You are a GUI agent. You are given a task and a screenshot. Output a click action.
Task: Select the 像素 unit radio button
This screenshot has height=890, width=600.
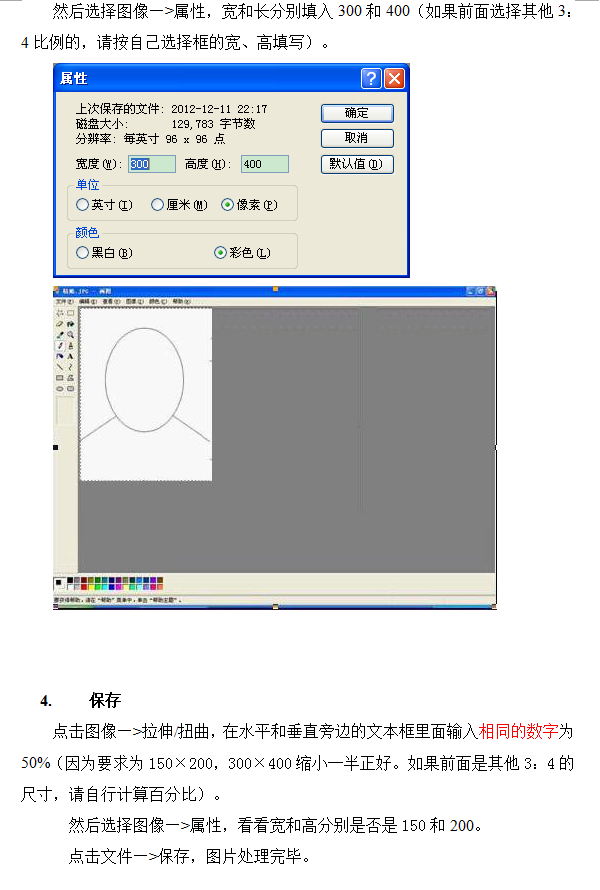pos(227,204)
